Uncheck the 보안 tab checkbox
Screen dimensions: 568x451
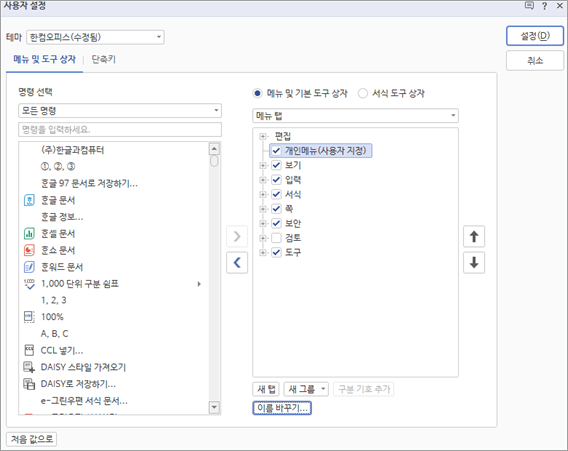(276, 223)
